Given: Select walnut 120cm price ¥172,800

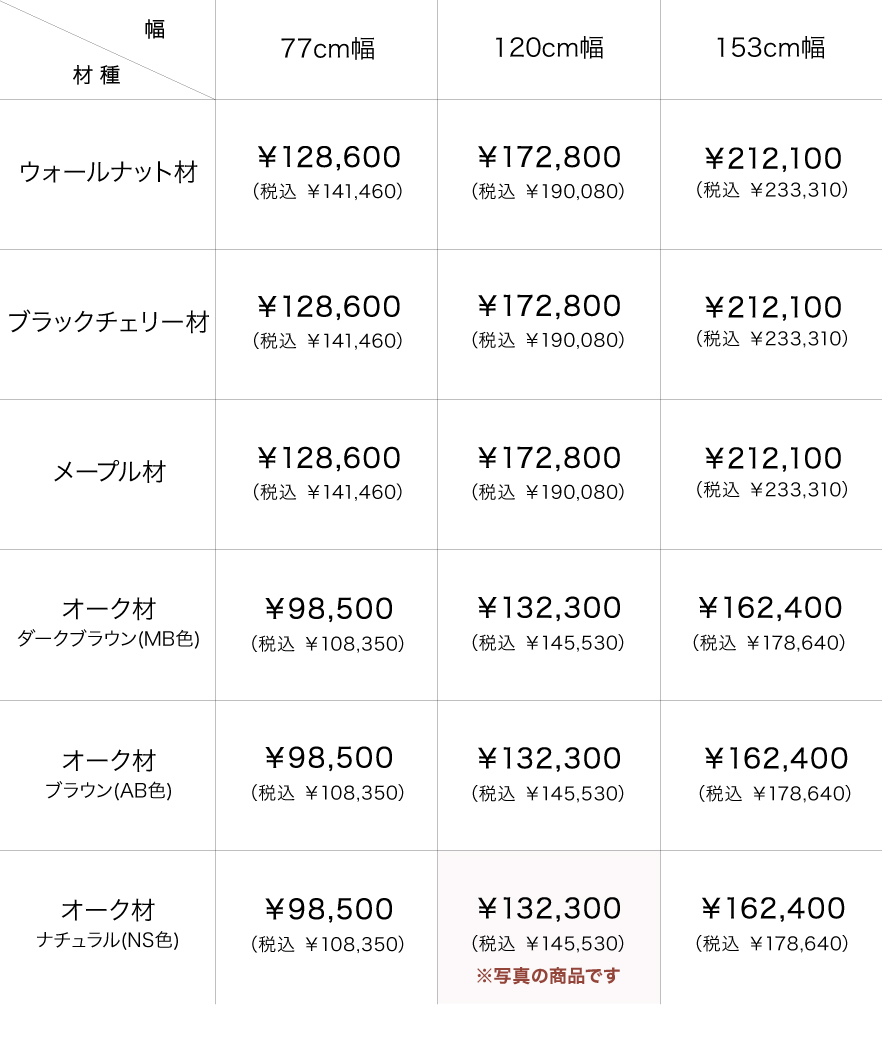Looking at the screenshot, I should 549,158.
